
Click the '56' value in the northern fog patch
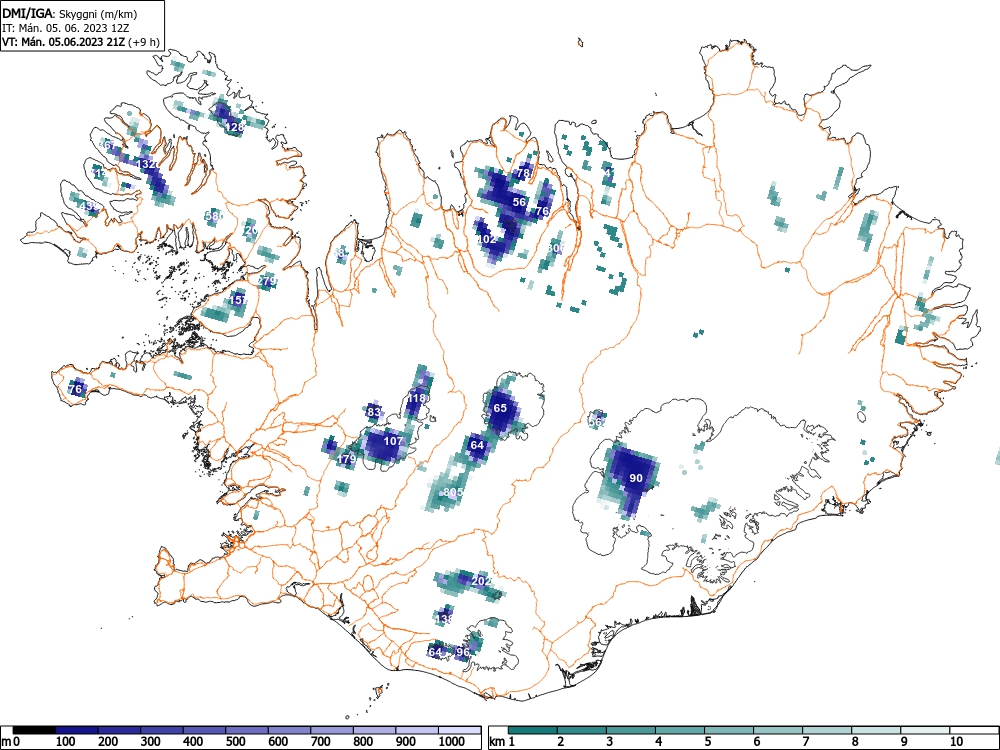(520, 202)
